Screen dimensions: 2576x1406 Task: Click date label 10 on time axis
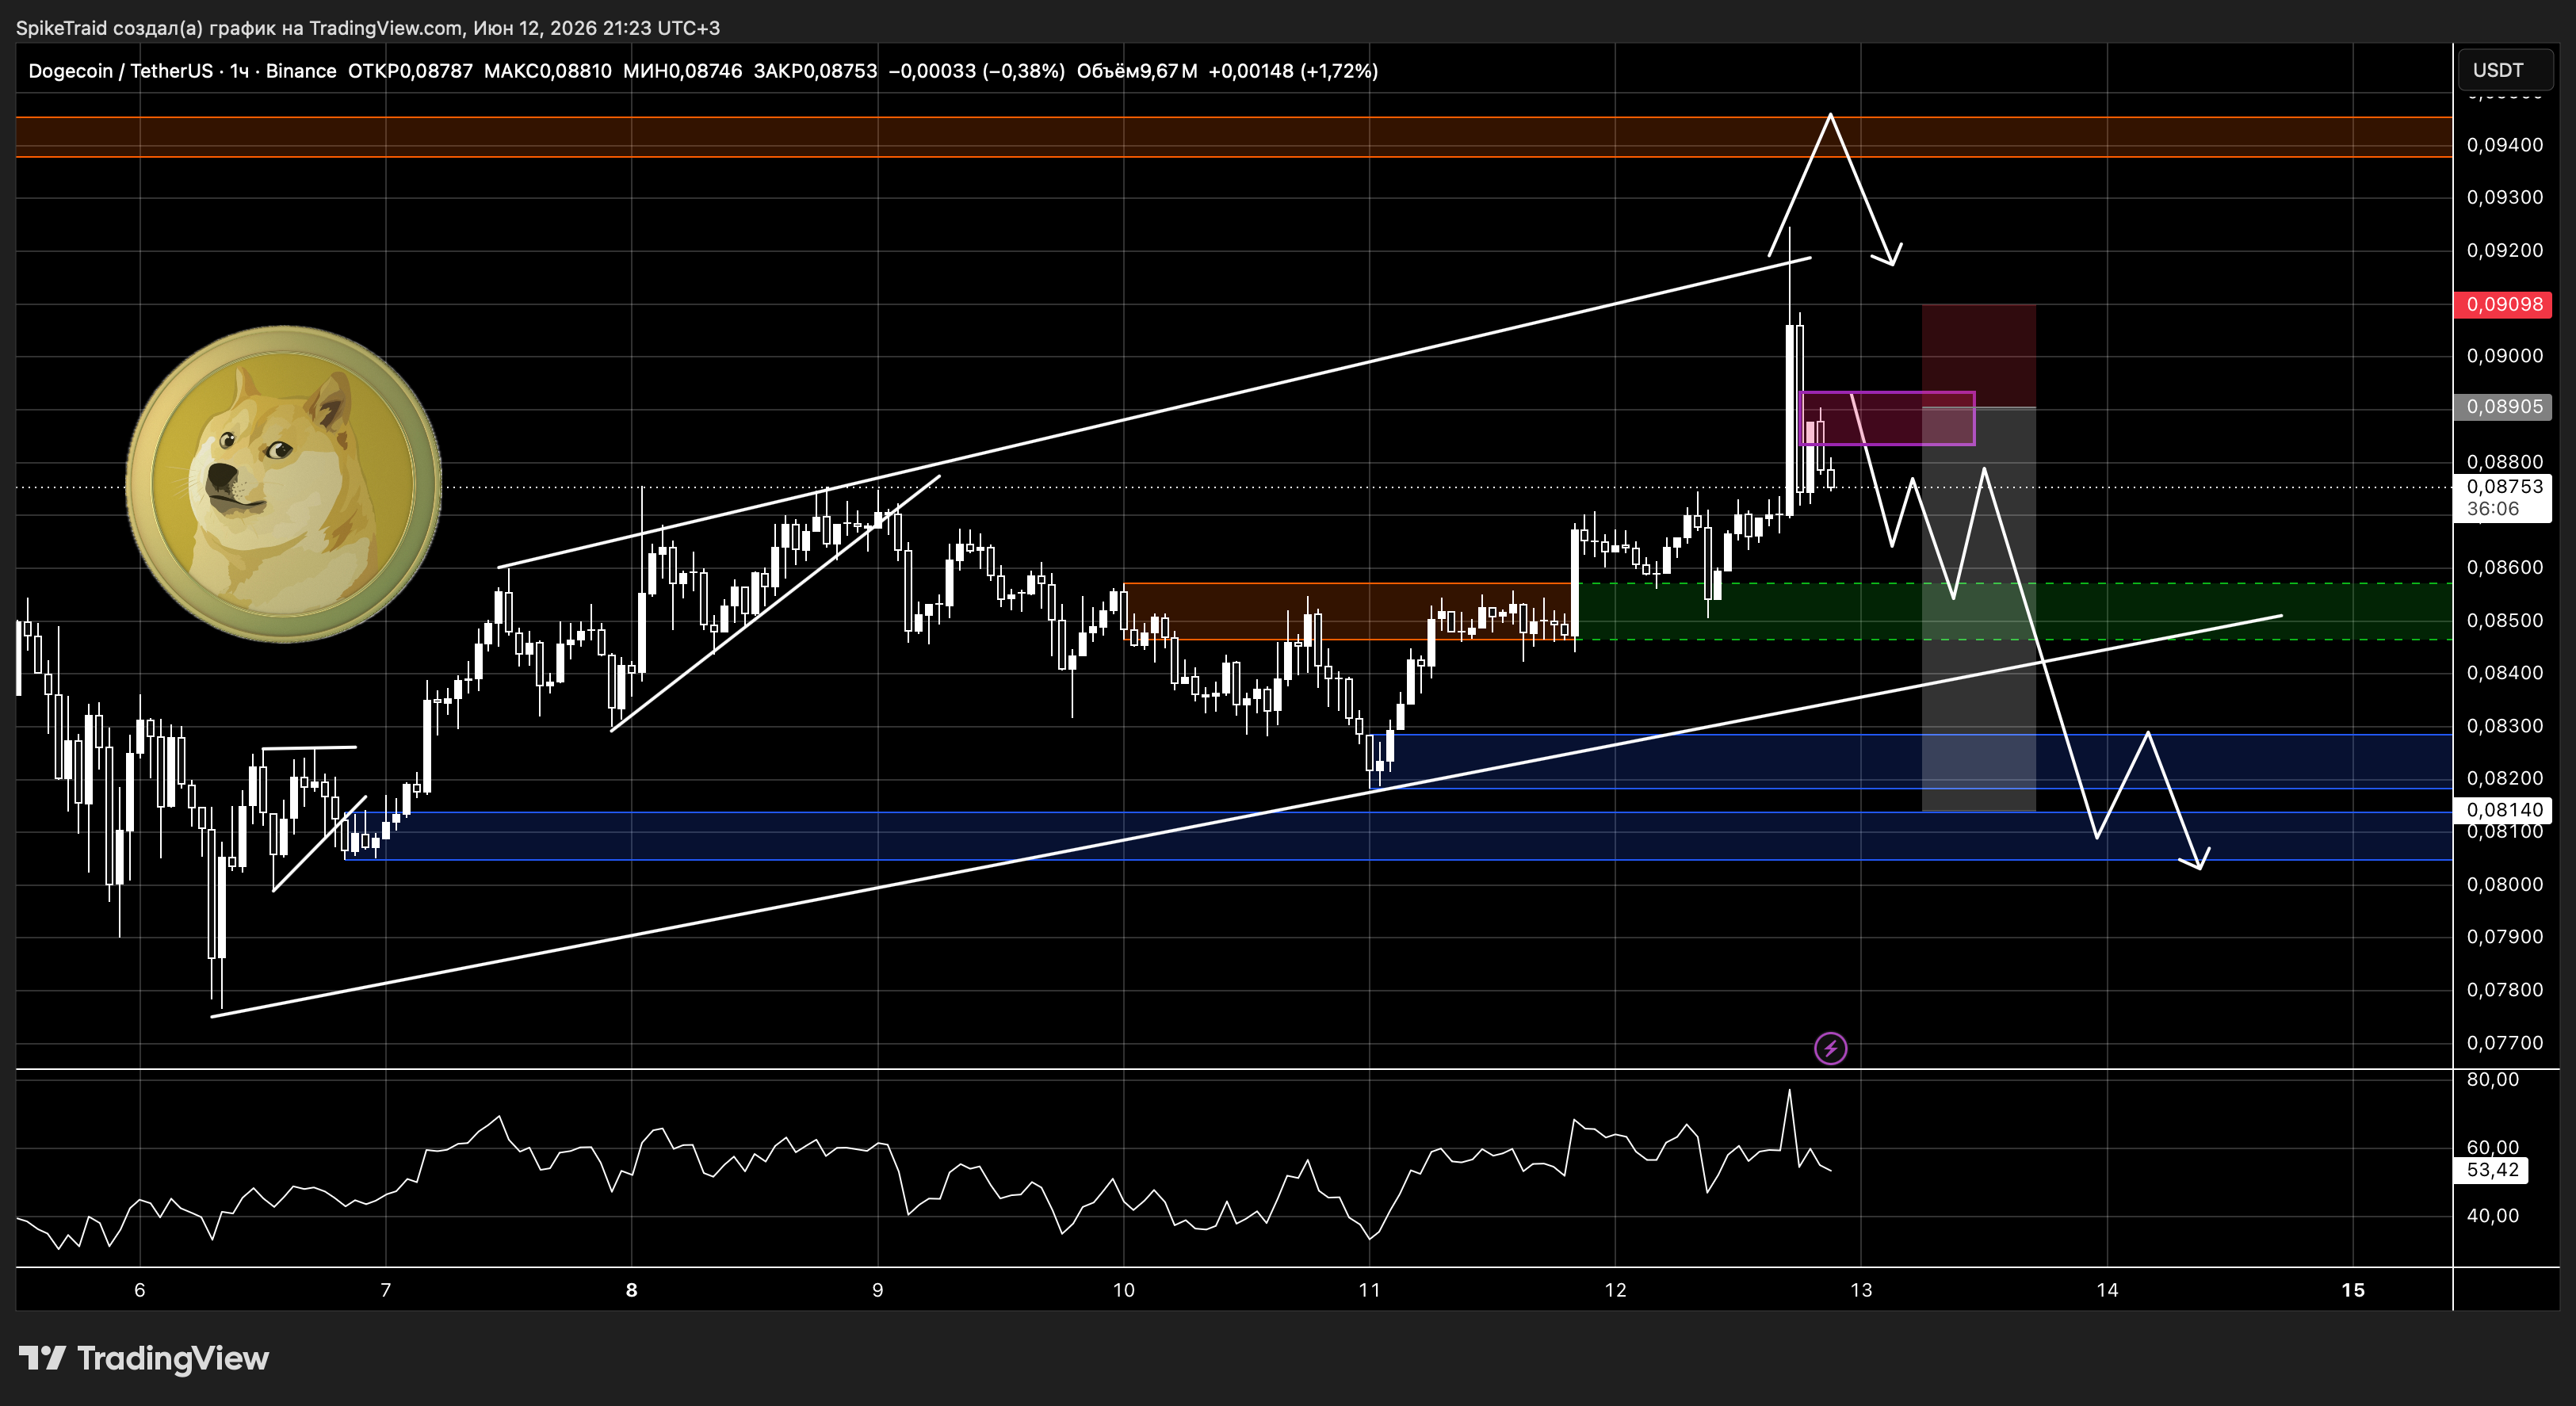tap(1124, 1290)
